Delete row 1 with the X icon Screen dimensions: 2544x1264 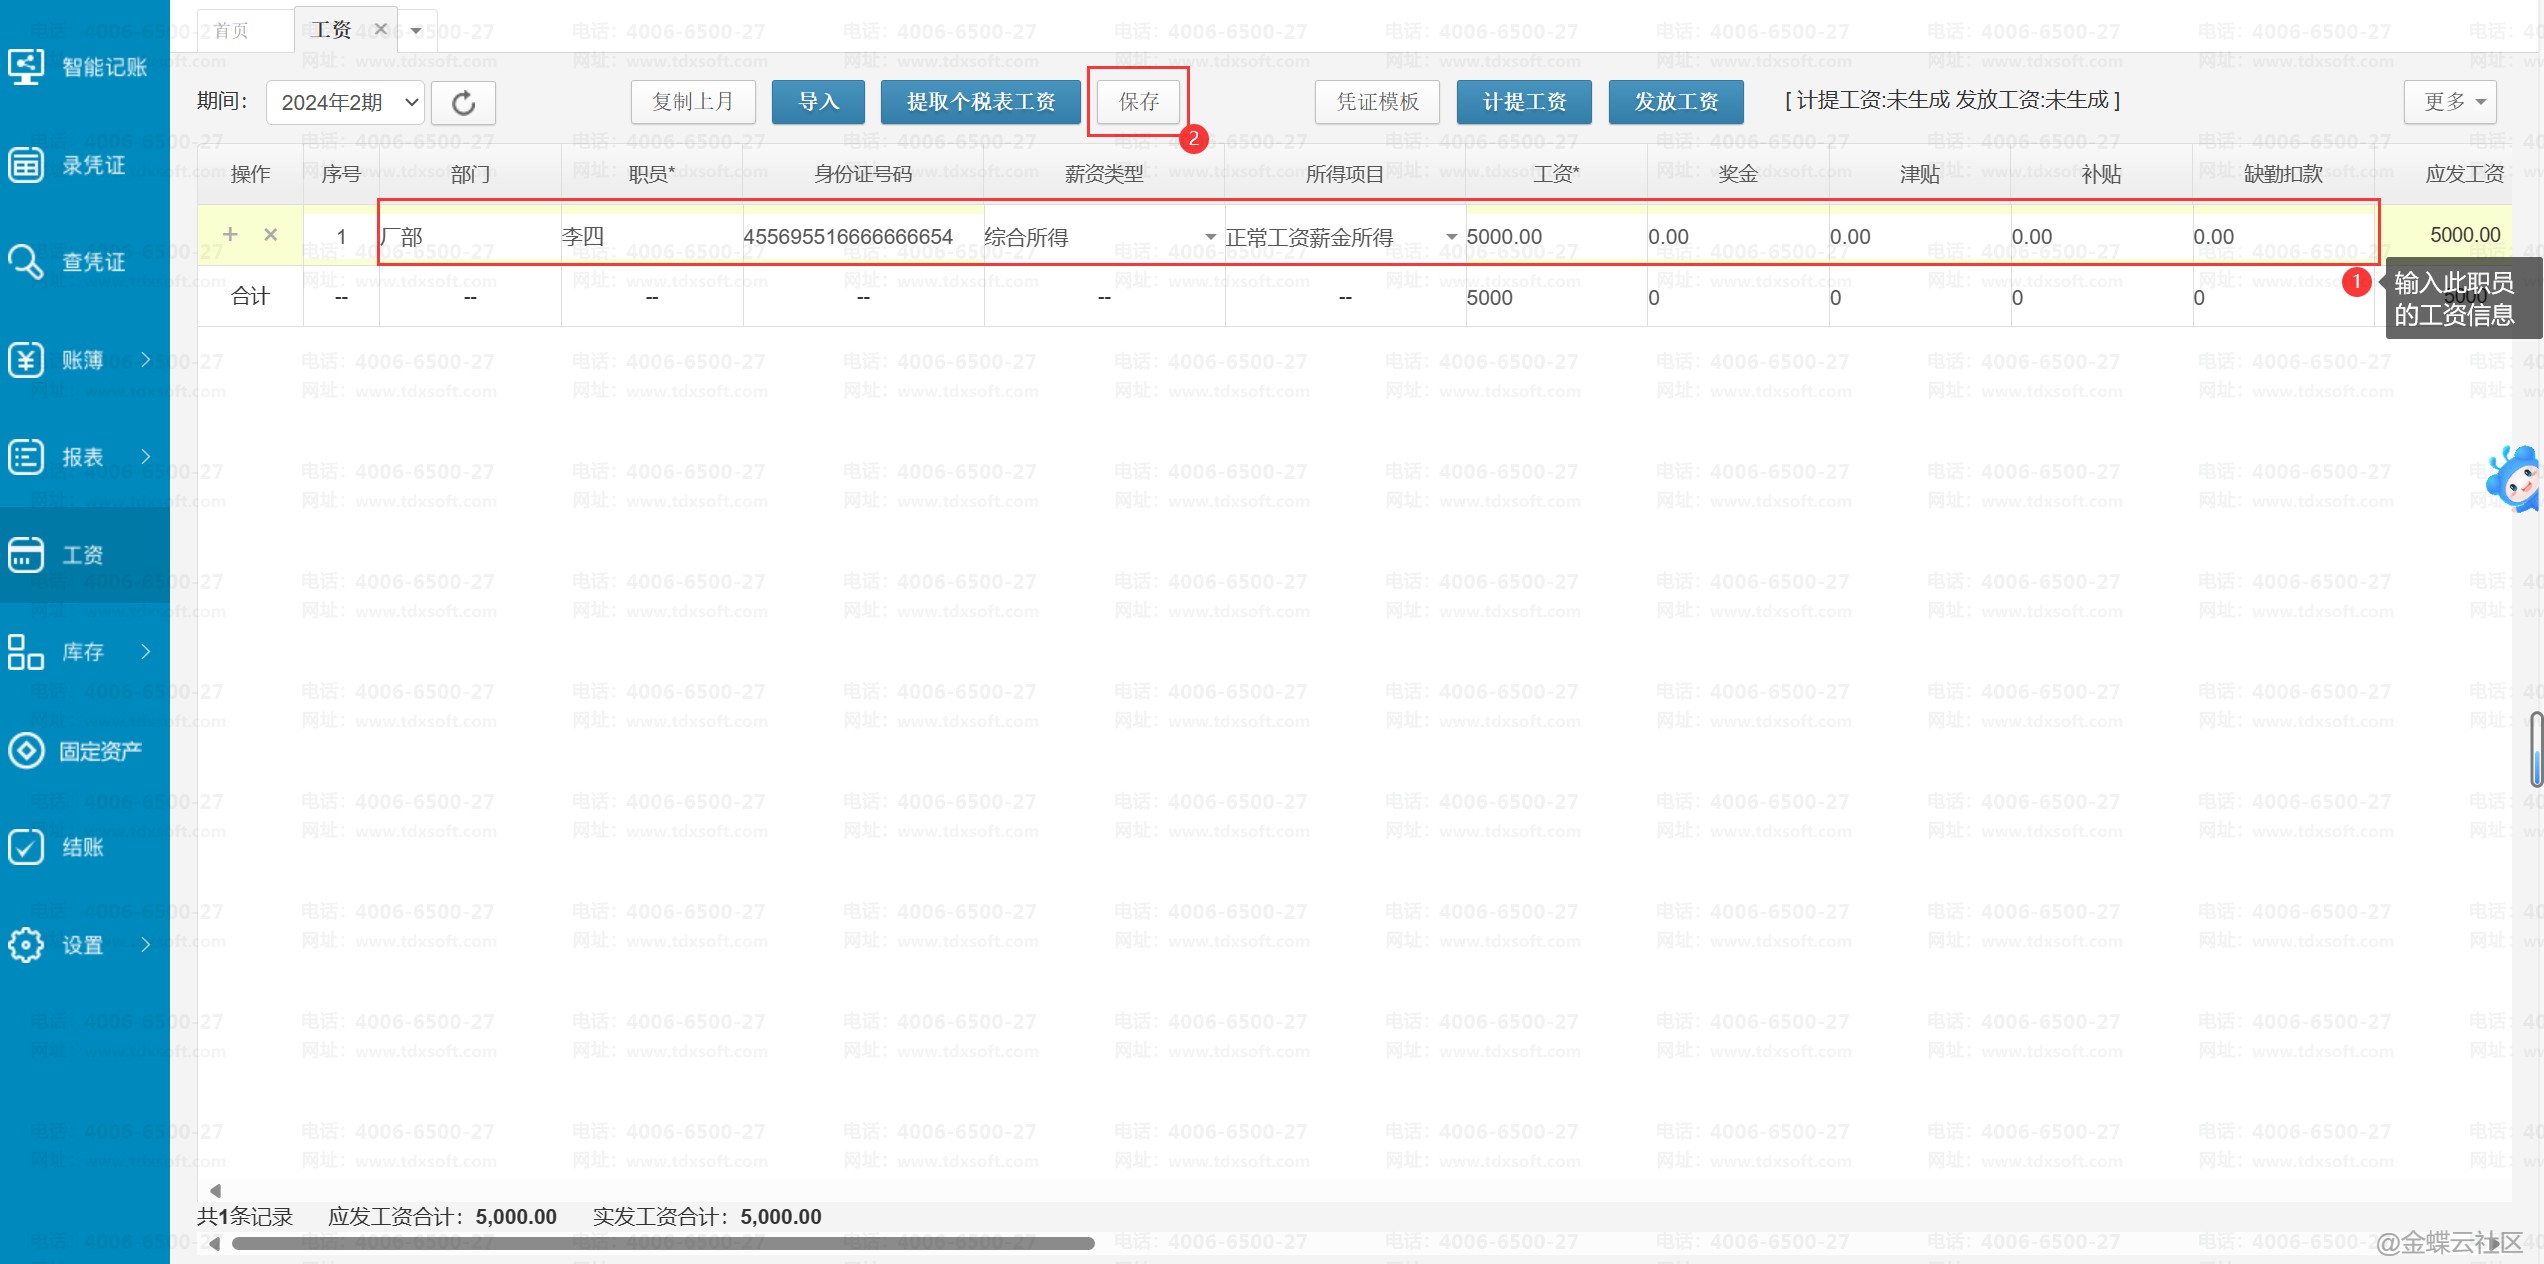click(x=270, y=235)
